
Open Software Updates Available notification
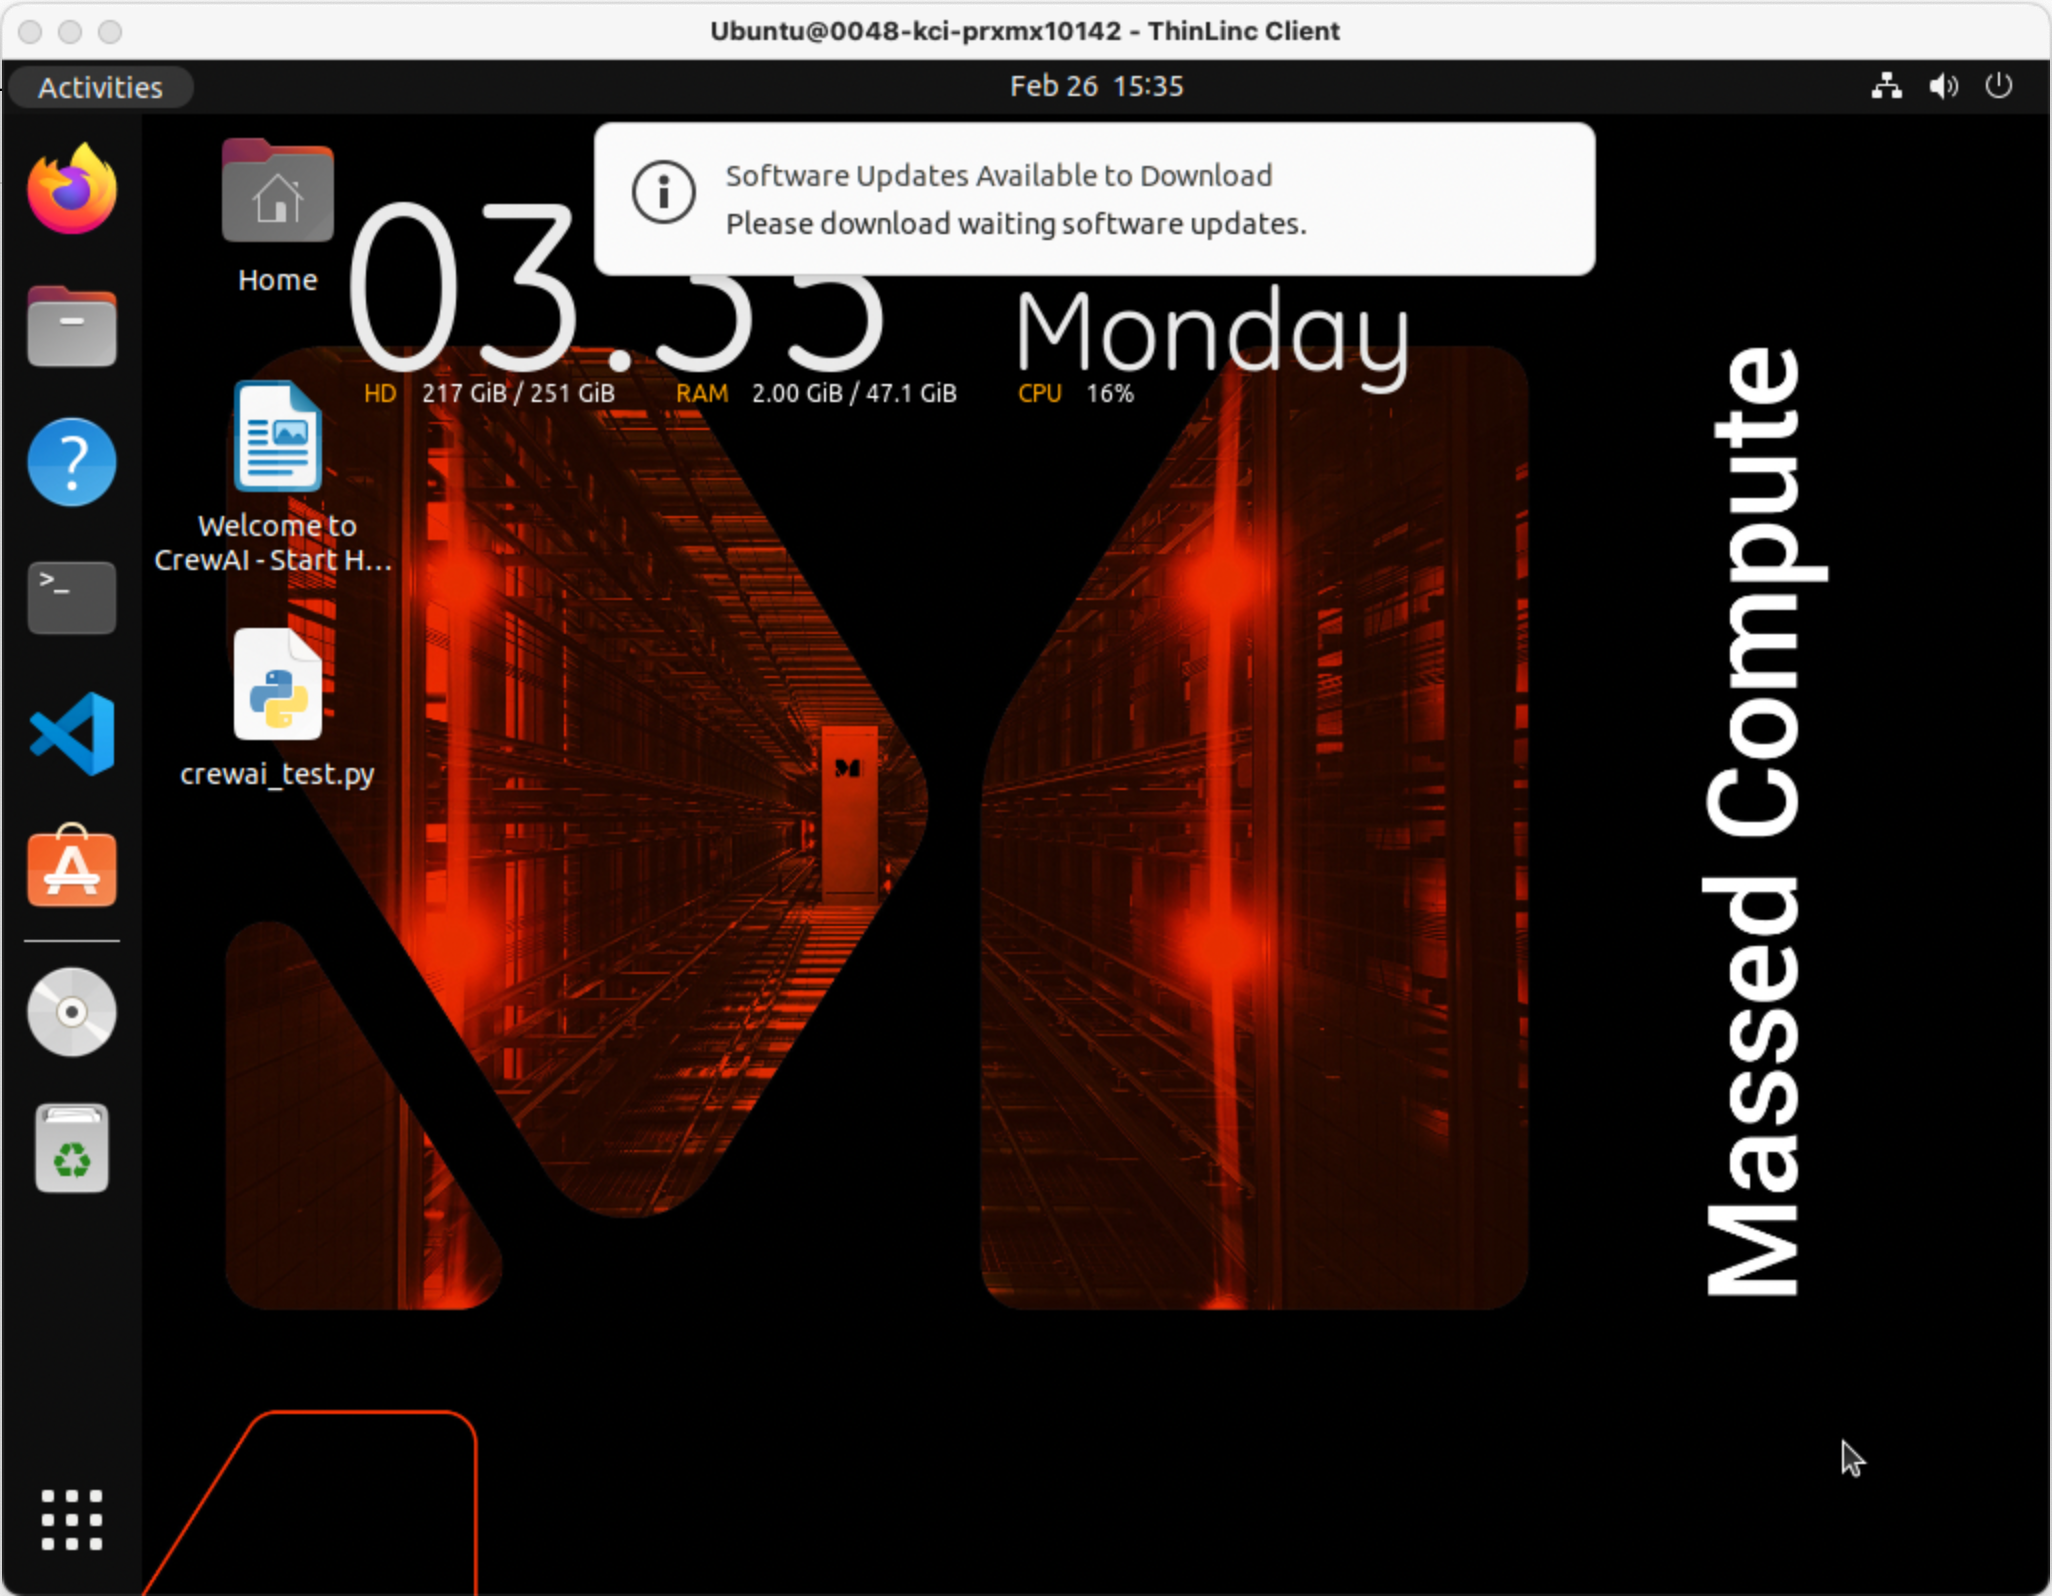click(1094, 199)
